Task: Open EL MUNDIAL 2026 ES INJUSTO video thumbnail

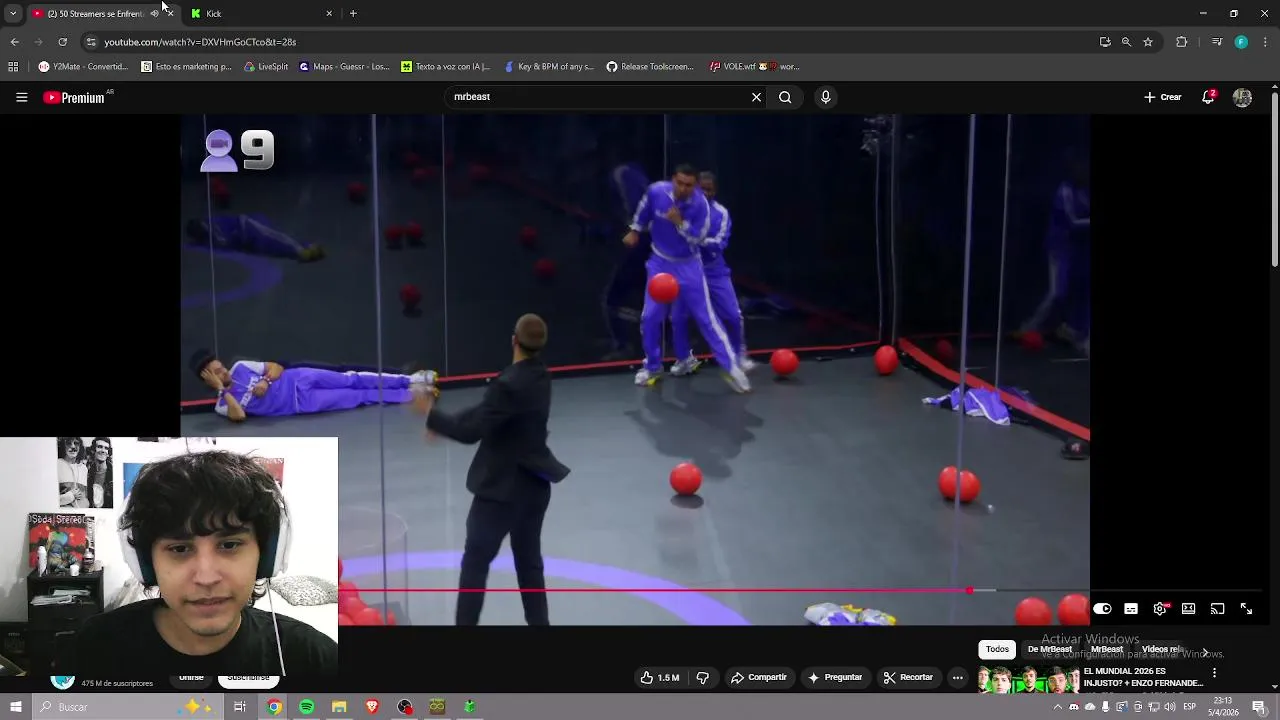Action: click(x=1028, y=679)
